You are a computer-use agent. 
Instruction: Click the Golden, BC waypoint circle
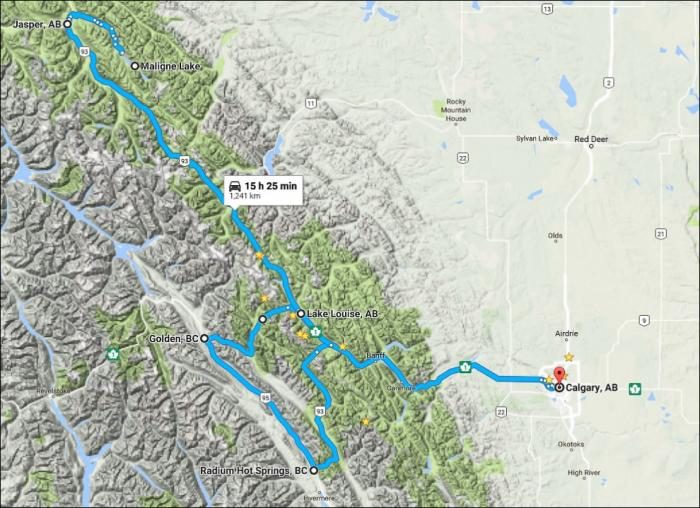204,338
